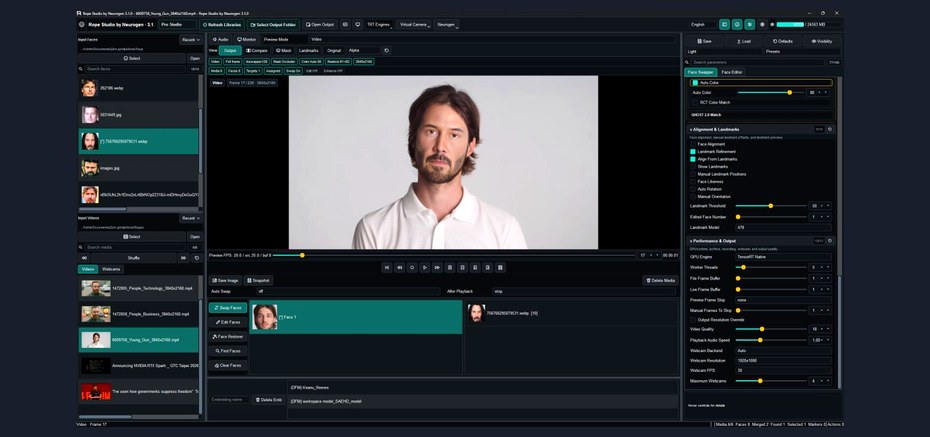Open the English language dropdown
The width and height of the screenshot is (930, 437).
(703, 25)
